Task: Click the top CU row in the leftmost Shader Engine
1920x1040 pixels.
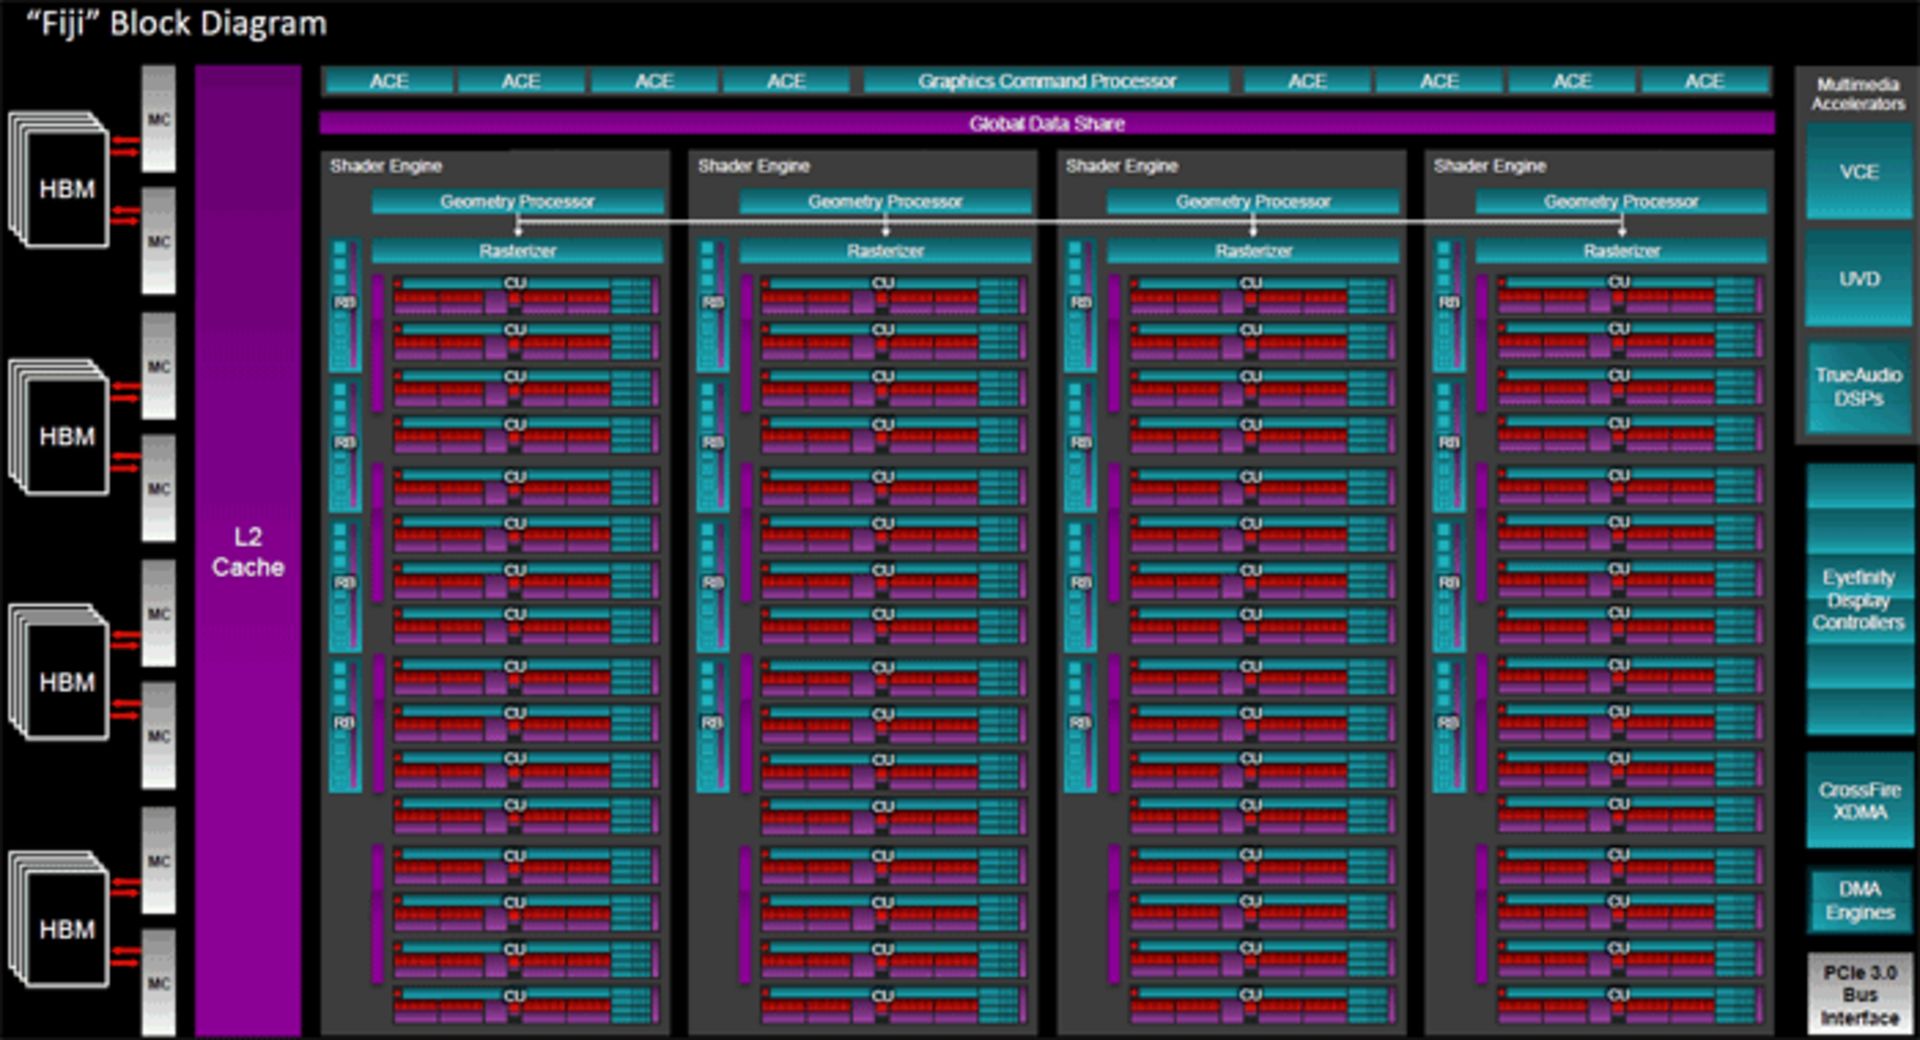Action: (526, 295)
